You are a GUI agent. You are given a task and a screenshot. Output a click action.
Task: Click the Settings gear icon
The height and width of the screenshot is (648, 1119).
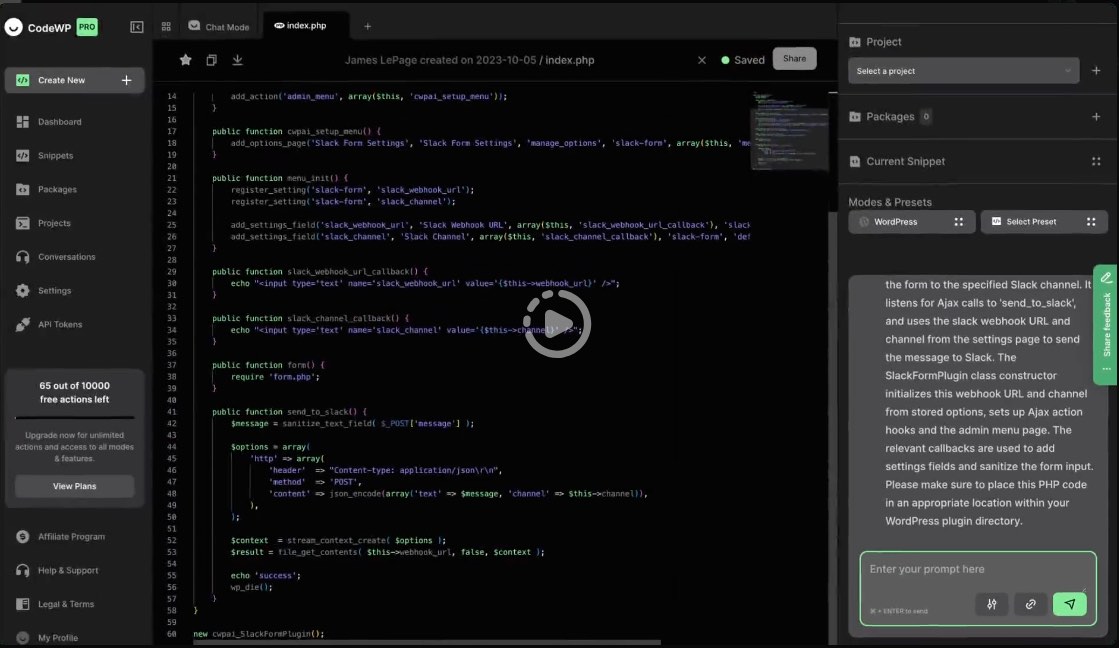(23, 290)
